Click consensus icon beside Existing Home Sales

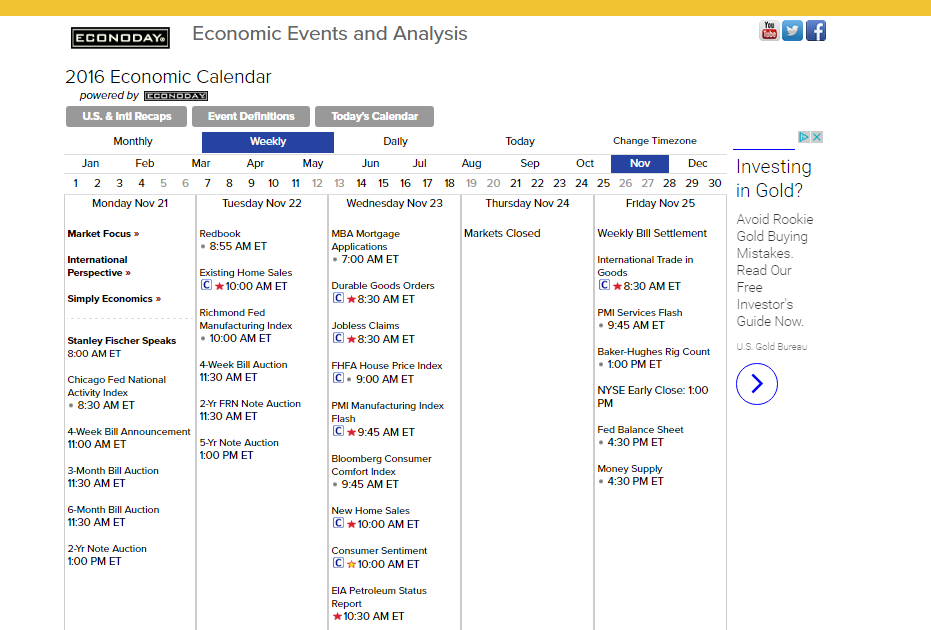[205, 286]
